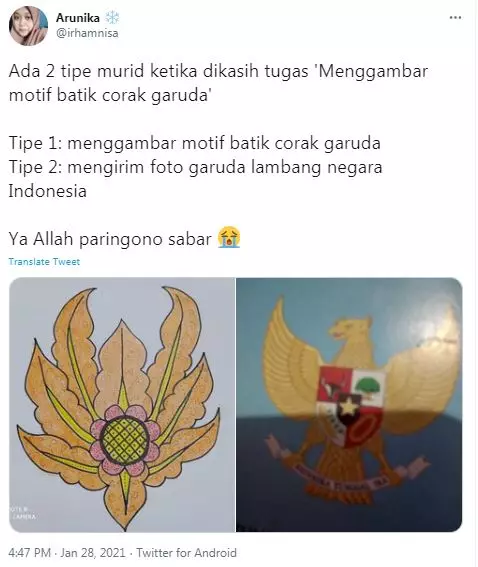The height and width of the screenshot is (567, 478).
Task: Click the Translate Tweet link
Action: 44,262
